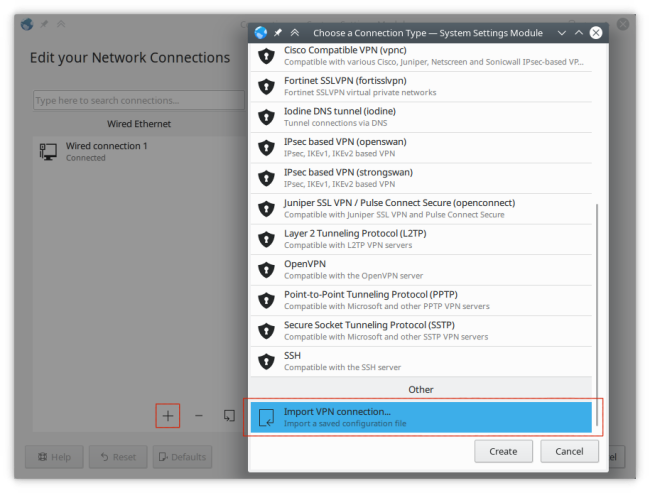
Task: Focus the search connections input field
Action: coord(139,100)
